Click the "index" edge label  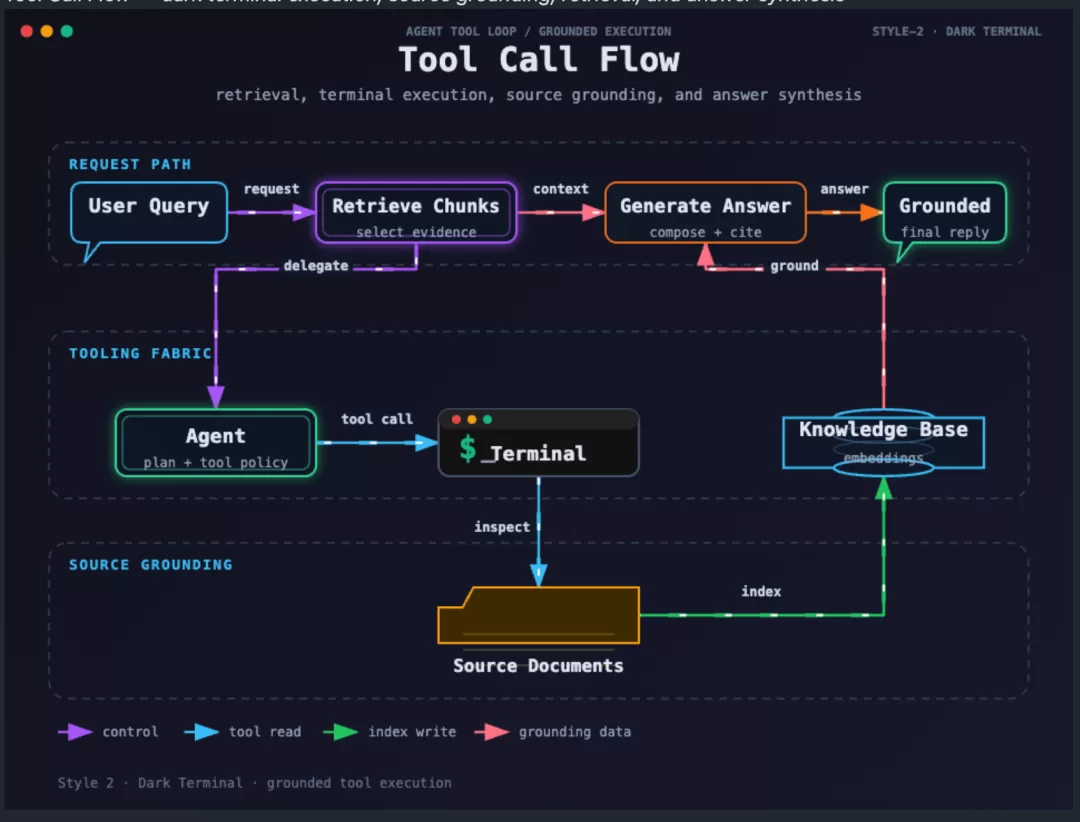click(x=761, y=591)
